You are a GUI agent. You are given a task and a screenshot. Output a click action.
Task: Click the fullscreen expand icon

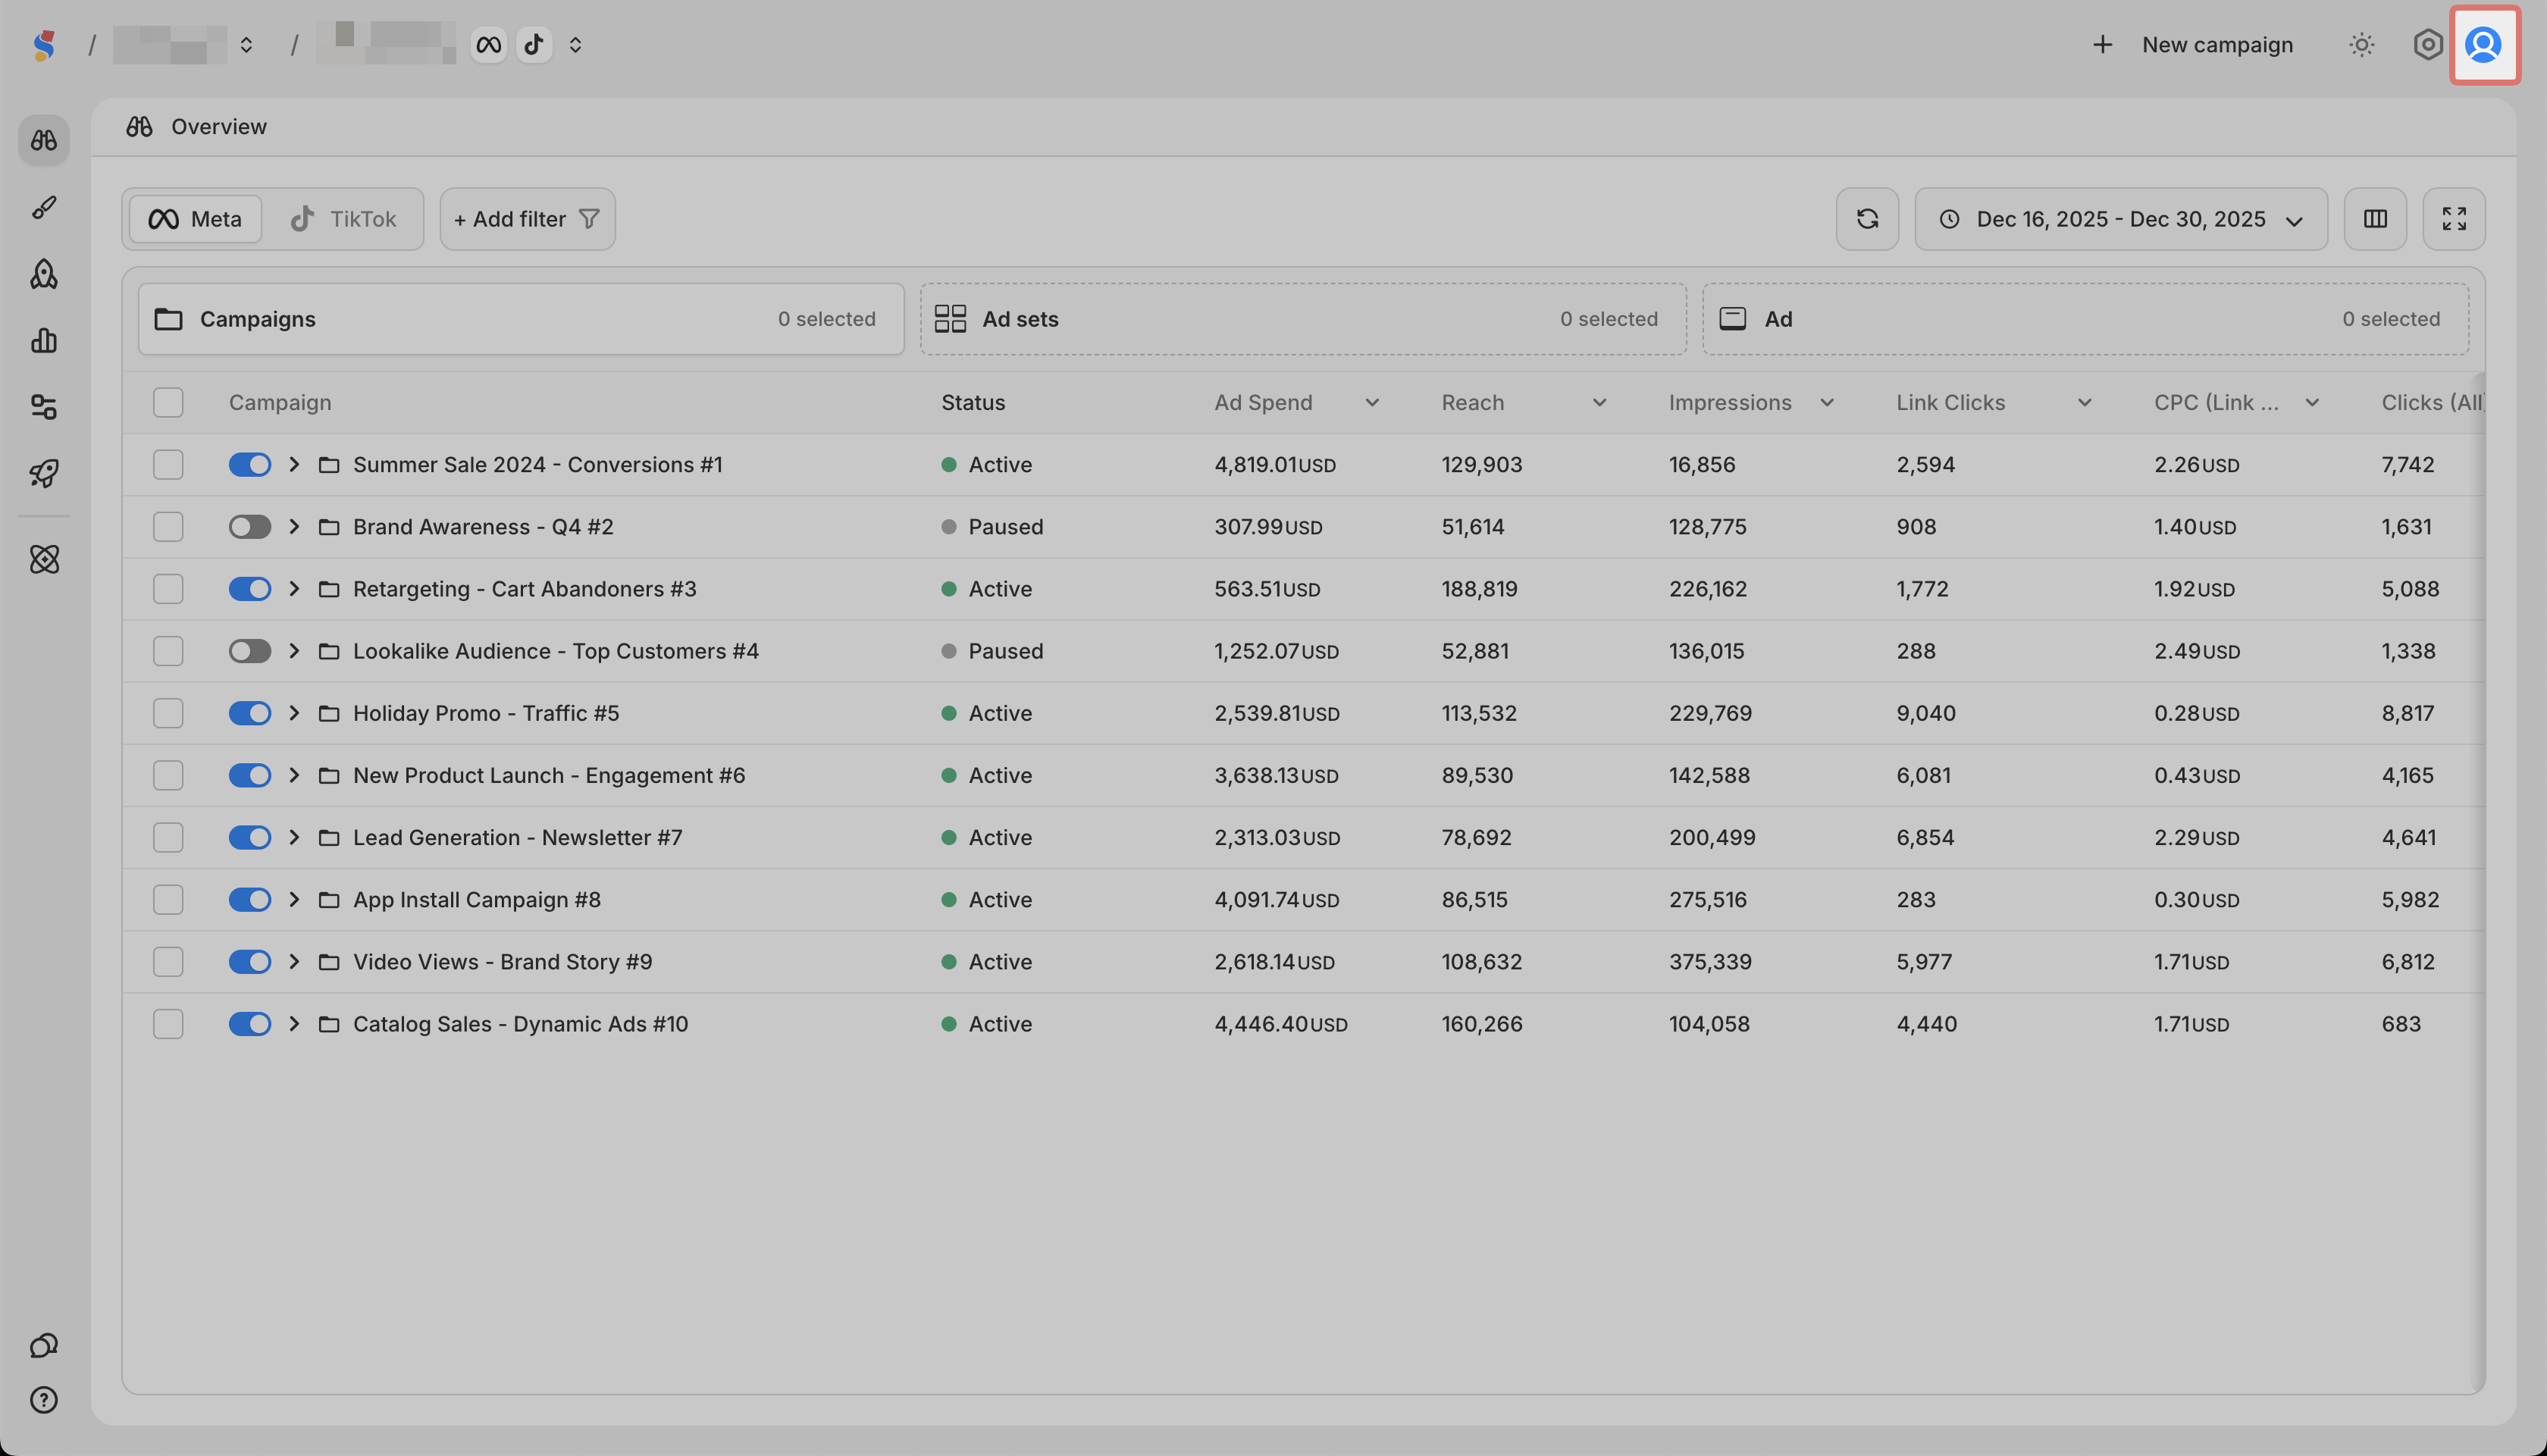pyautogui.click(x=2454, y=219)
